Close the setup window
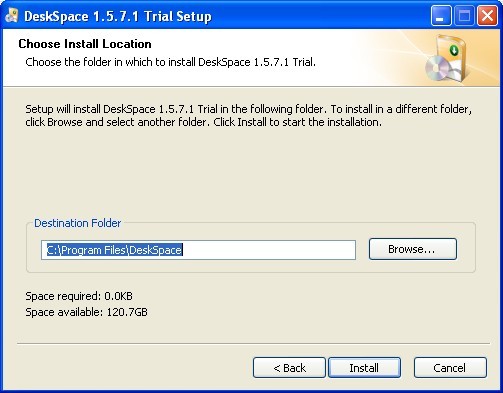The width and height of the screenshot is (503, 393). (487, 15)
